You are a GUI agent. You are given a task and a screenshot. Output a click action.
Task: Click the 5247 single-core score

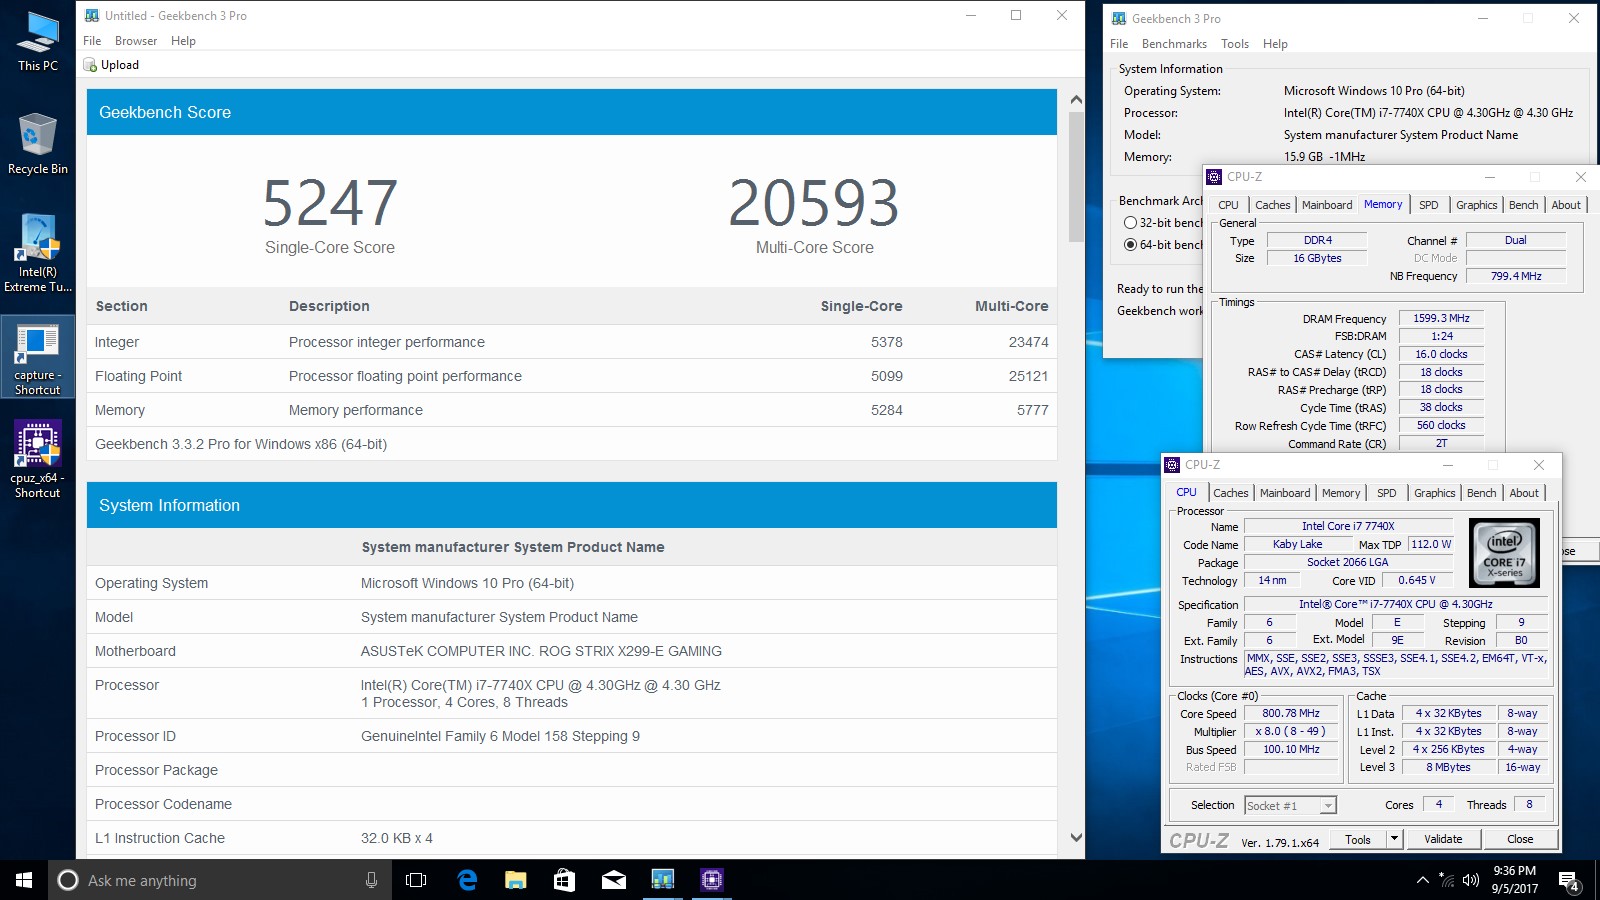(x=330, y=203)
